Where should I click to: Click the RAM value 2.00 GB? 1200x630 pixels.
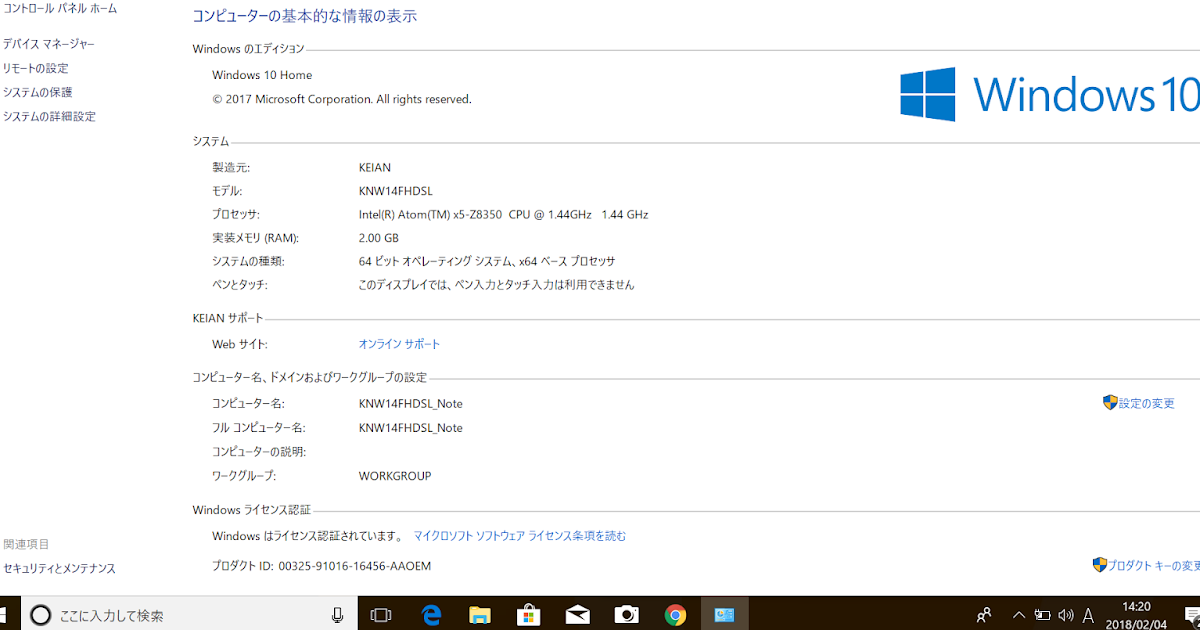[379, 238]
